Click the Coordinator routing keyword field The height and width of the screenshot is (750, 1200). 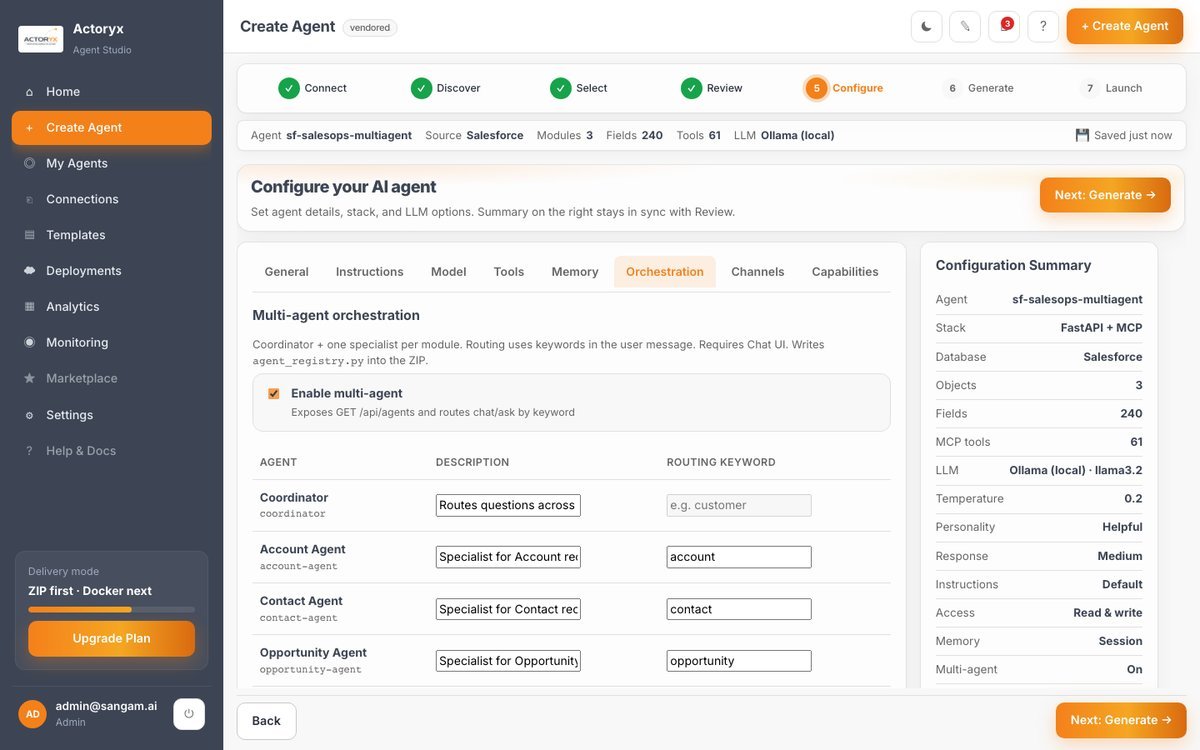[x=739, y=505]
